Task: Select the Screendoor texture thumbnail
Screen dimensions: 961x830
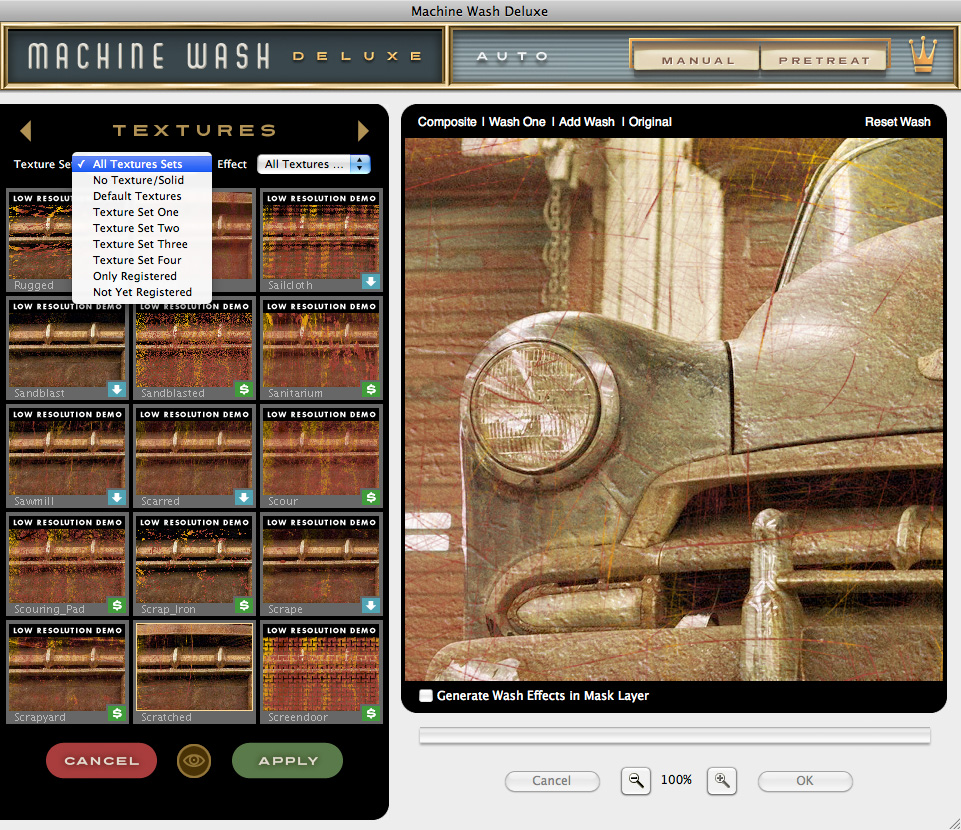Action: coord(321,672)
